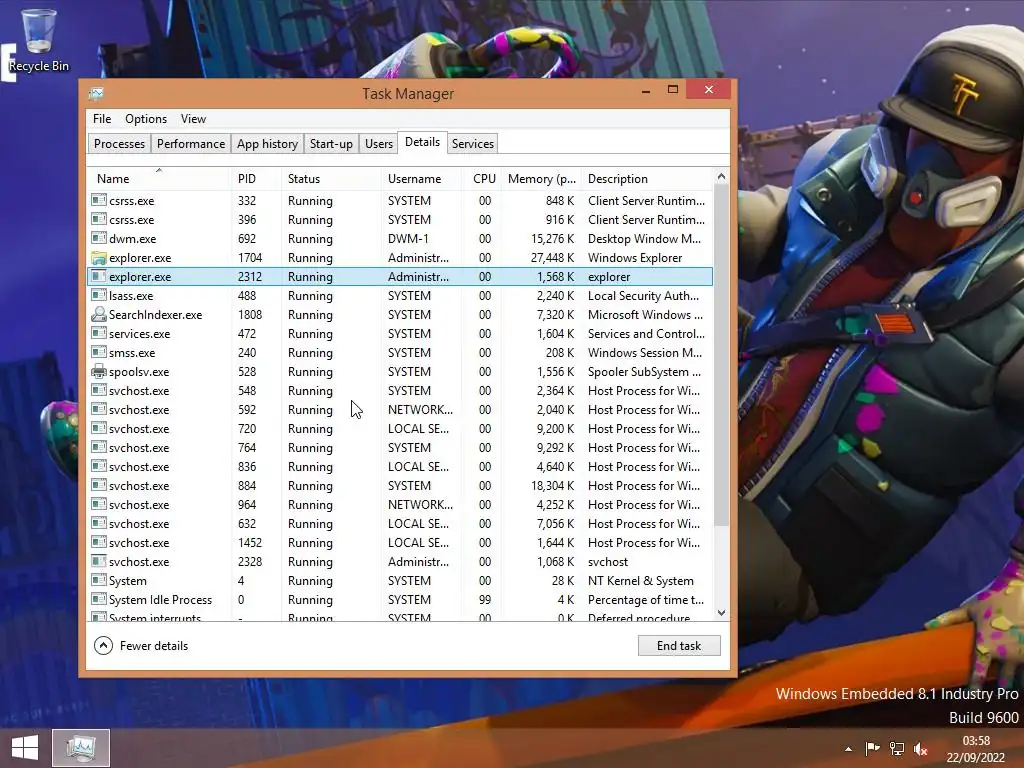The image size is (1024, 768).
Task: Sort by the Username column header
Action: 421,179
